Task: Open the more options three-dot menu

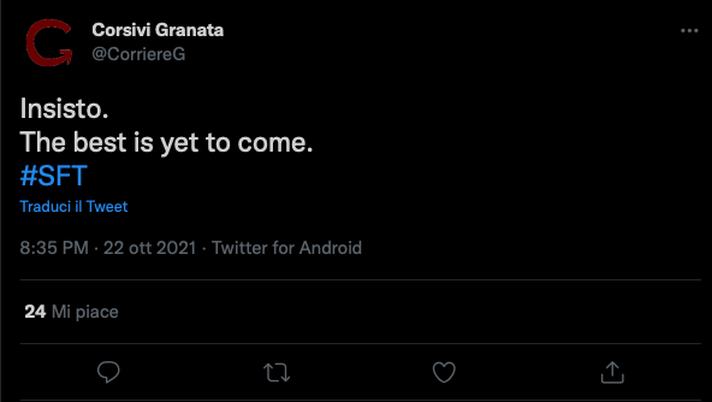Action: [x=689, y=31]
